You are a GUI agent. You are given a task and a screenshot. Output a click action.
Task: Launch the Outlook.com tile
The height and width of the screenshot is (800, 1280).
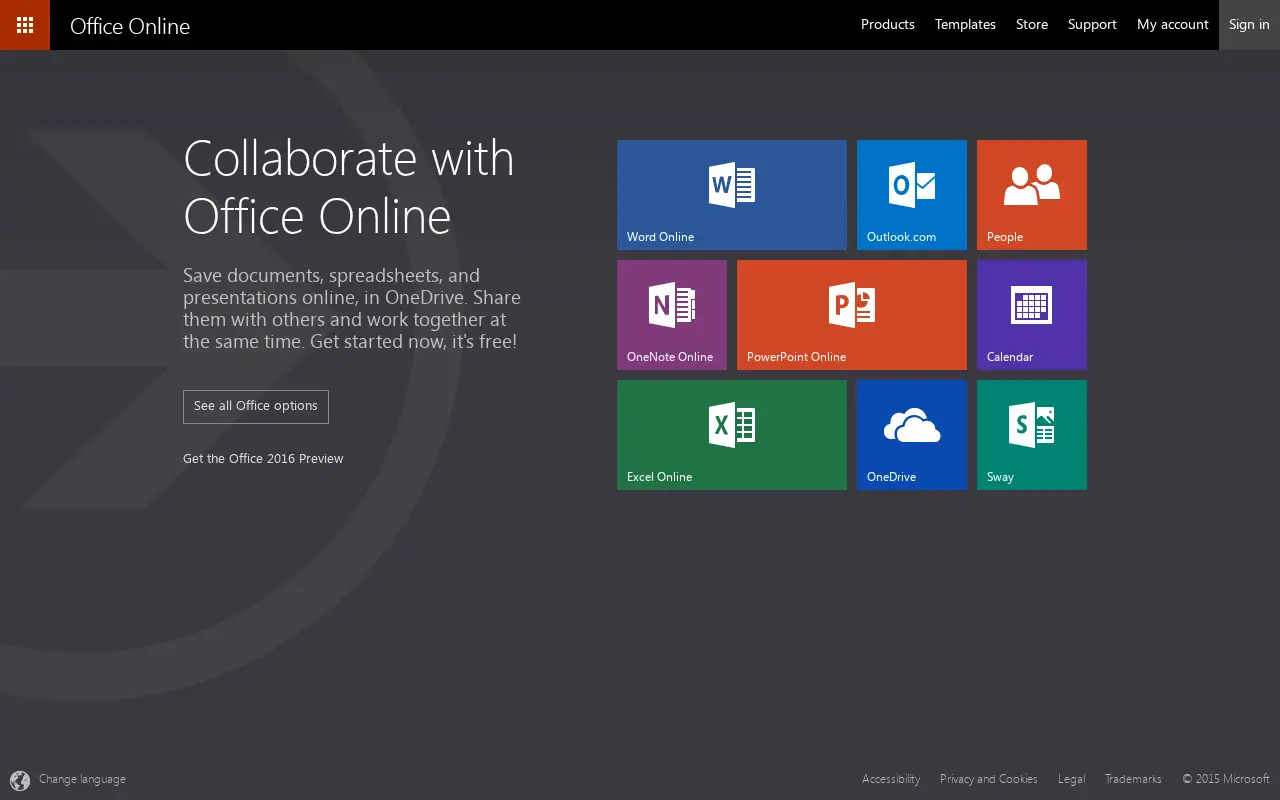(912, 195)
